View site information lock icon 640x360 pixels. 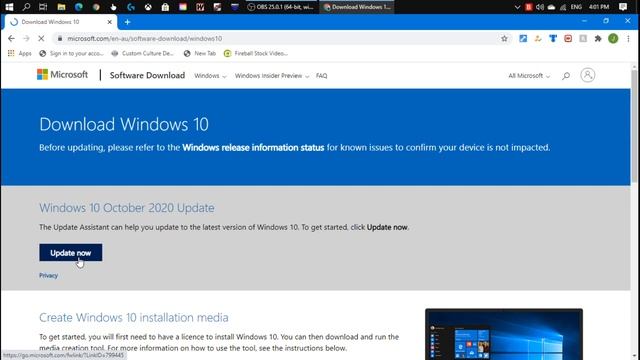tap(60, 38)
